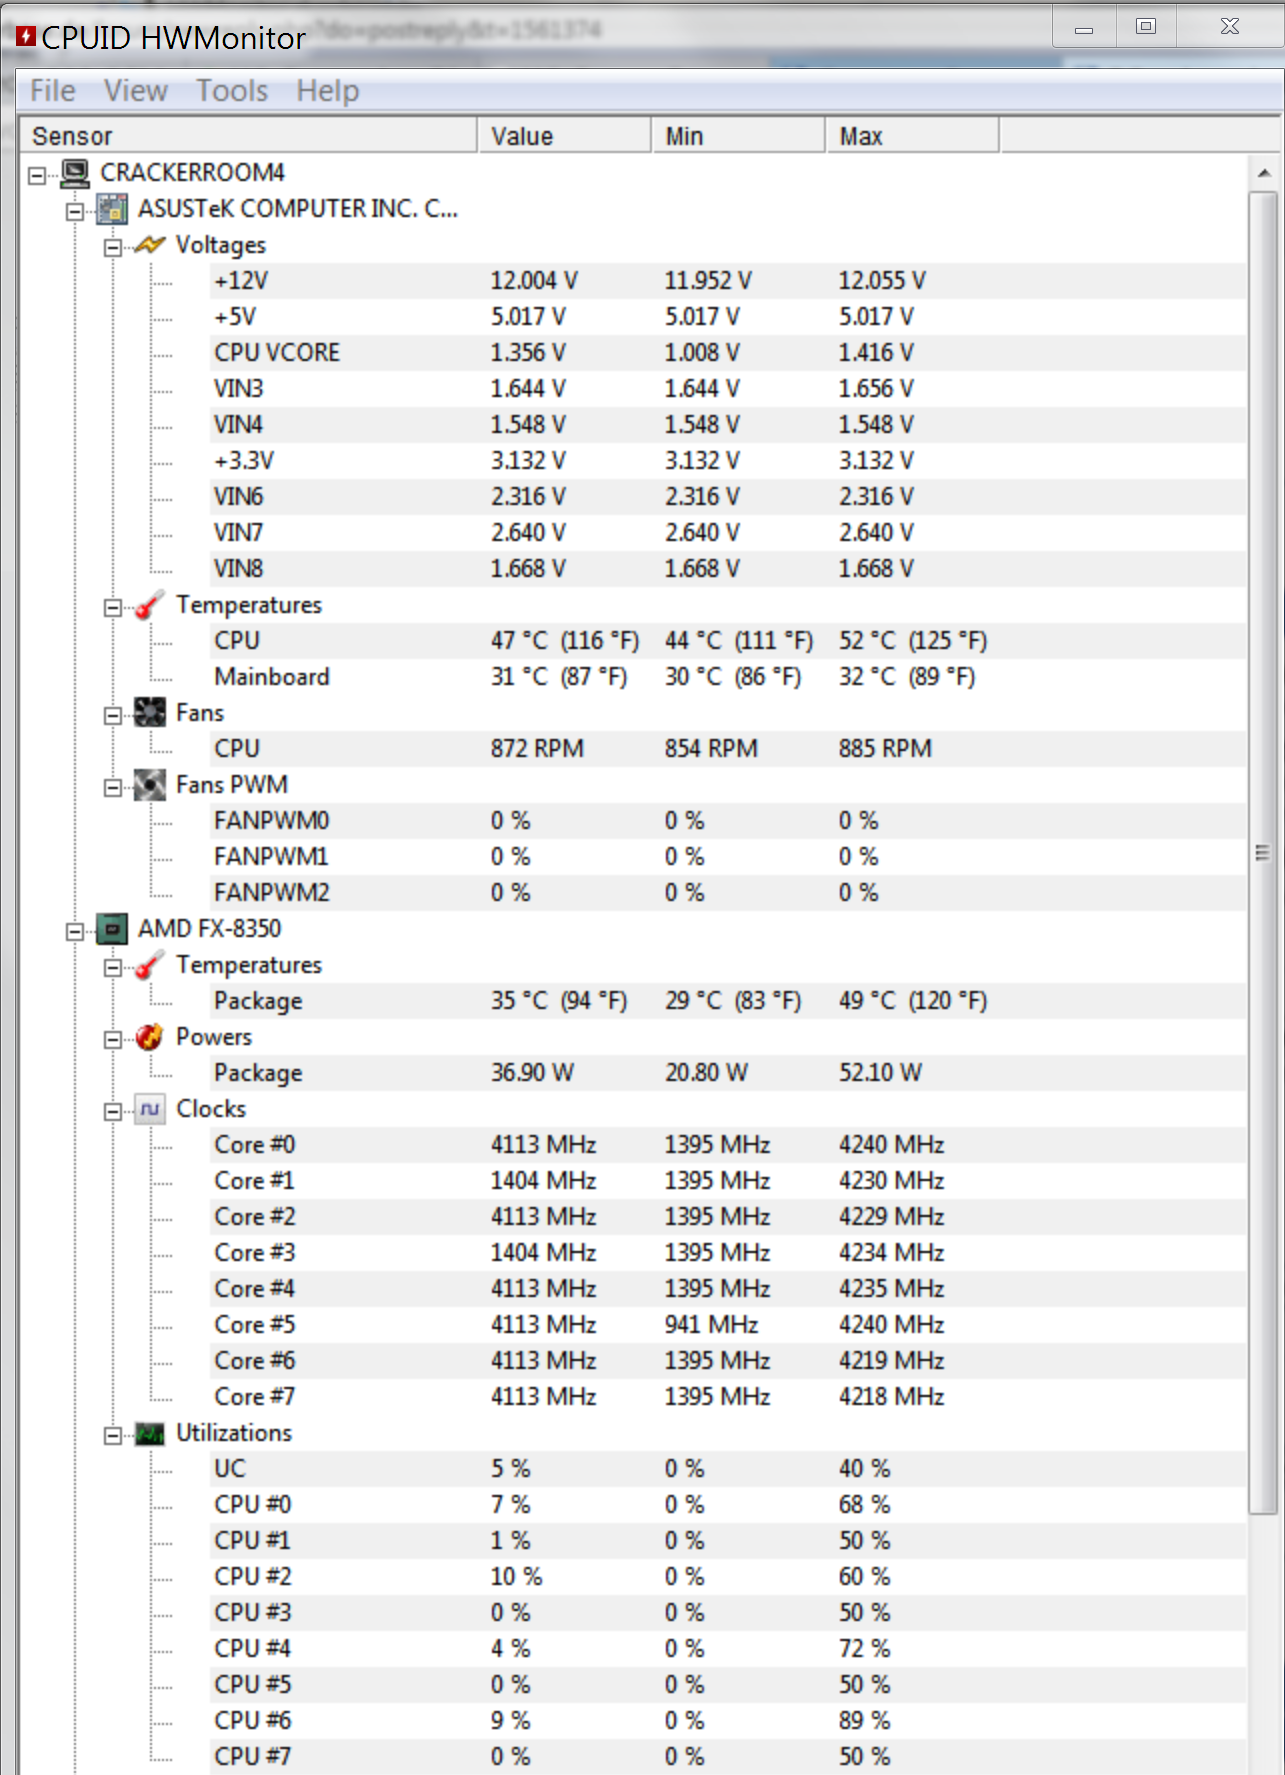Open the View menu

coord(136,91)
